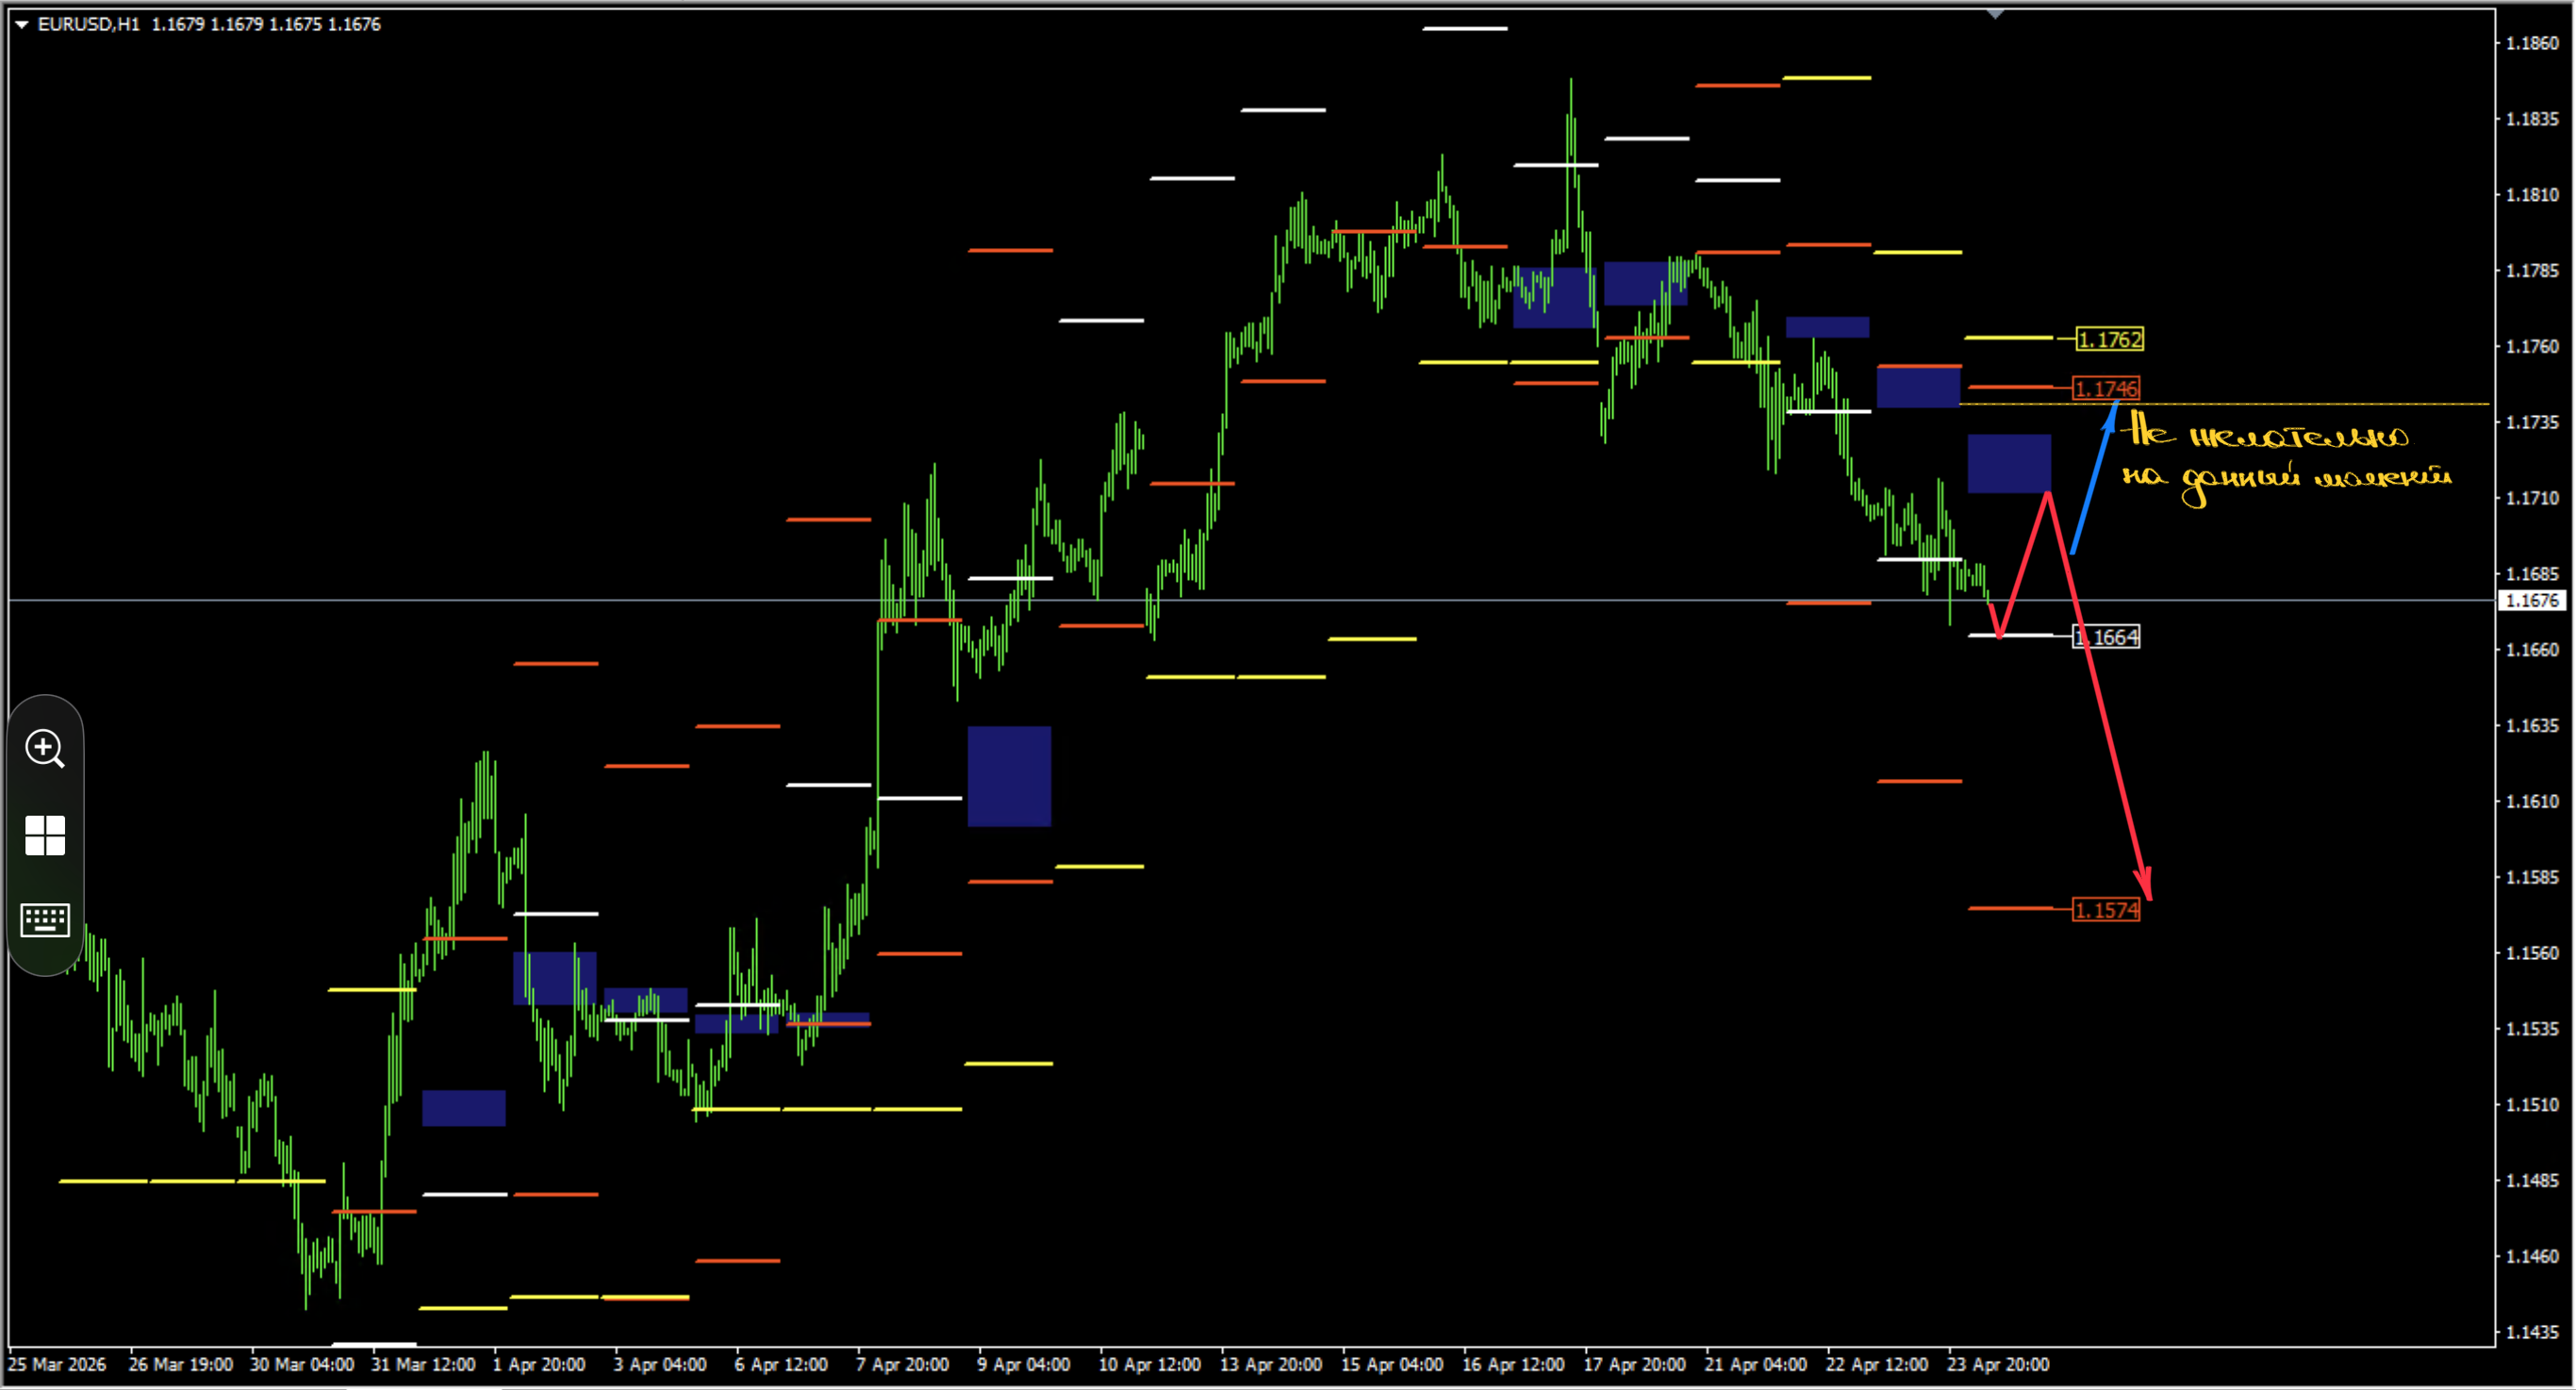The image size is (2576, 1390).
Task: Click the 1.1610 price scale value
Action: [2532, 801]
